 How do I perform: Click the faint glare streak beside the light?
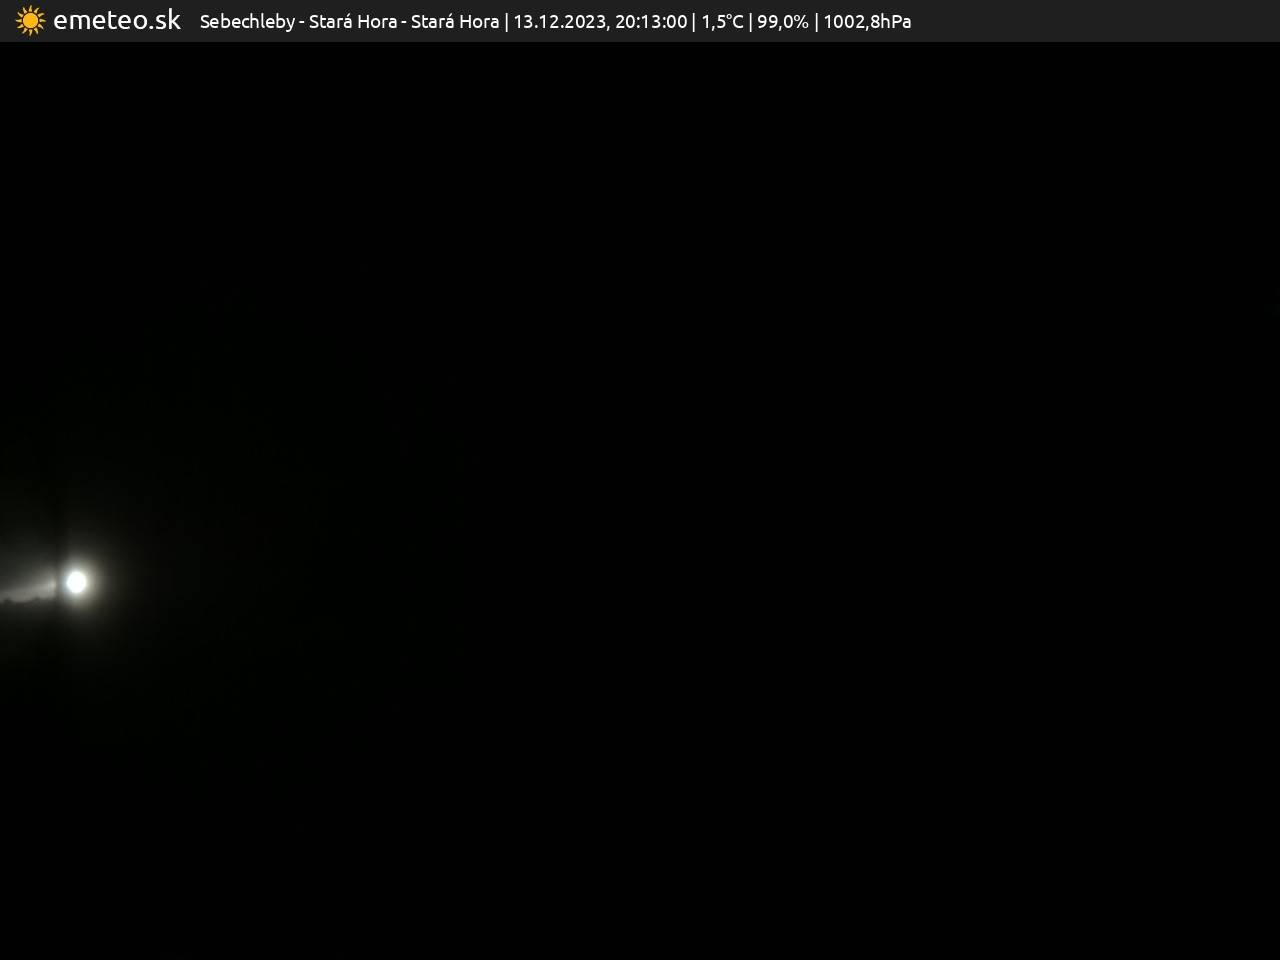coord(28,588)
